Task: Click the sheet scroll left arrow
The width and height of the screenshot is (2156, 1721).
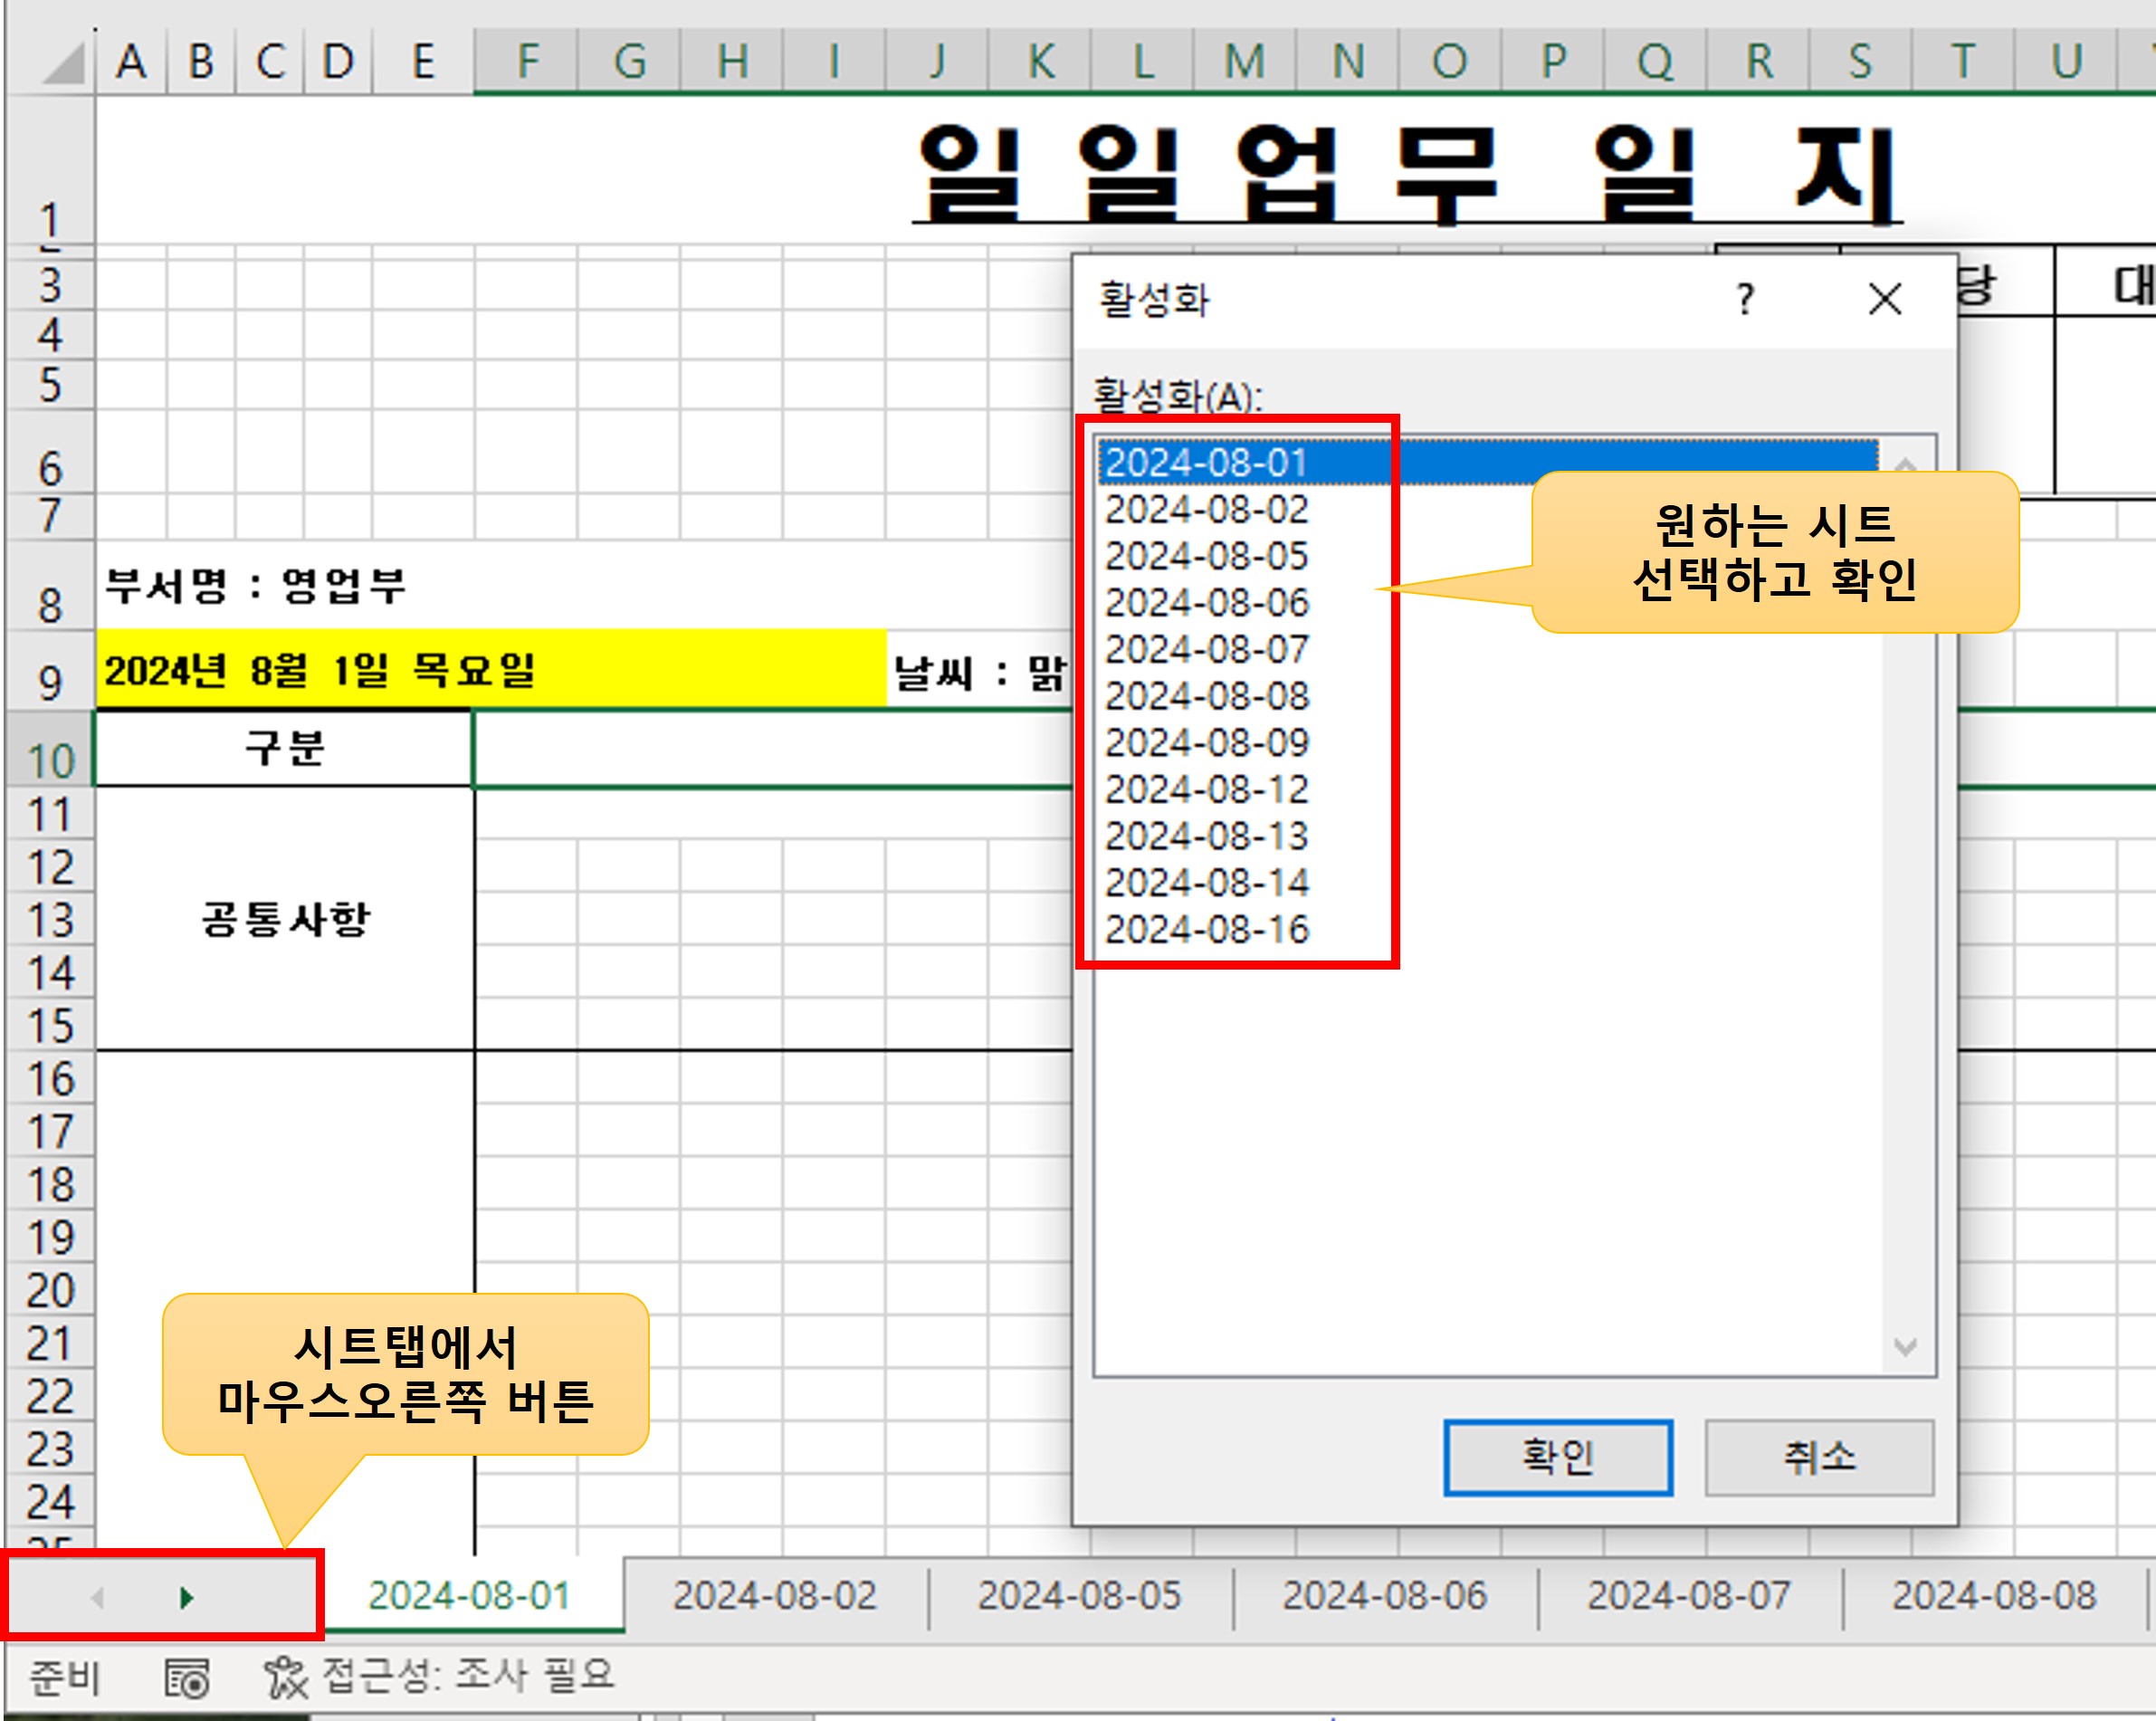Action: [x=97, y=1598]
